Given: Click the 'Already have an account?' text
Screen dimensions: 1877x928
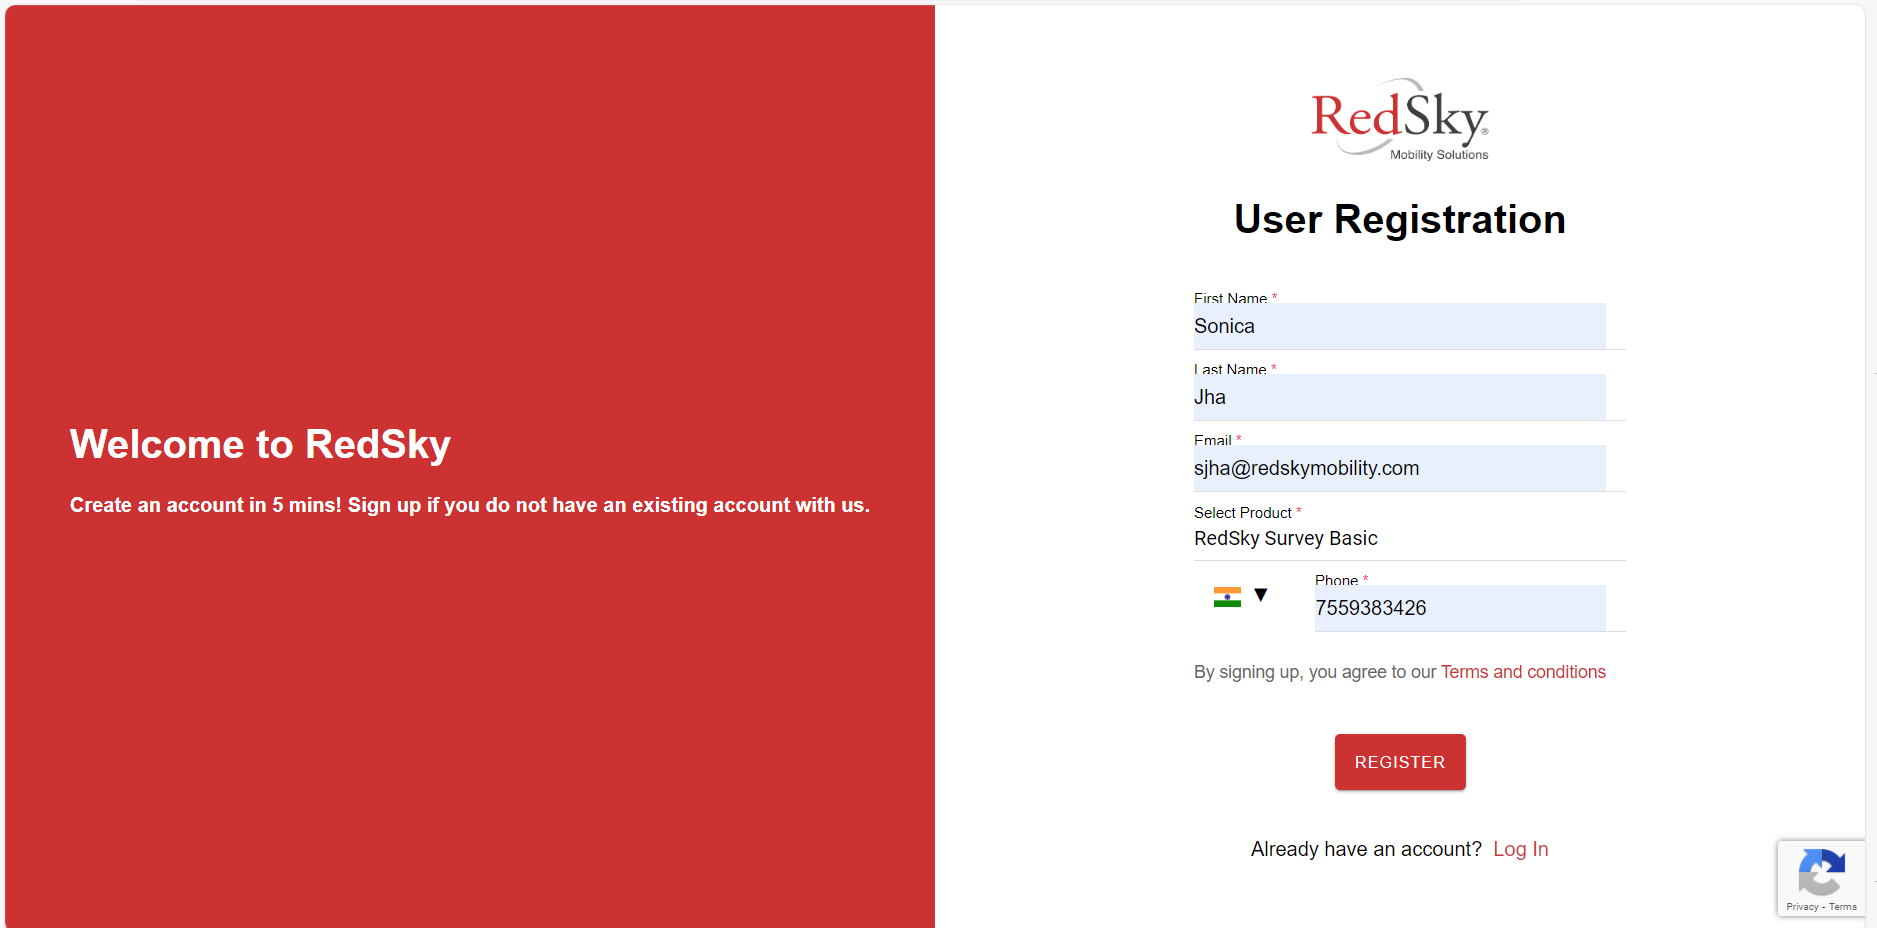Looking at the screenshot, I should [1366, 849].
